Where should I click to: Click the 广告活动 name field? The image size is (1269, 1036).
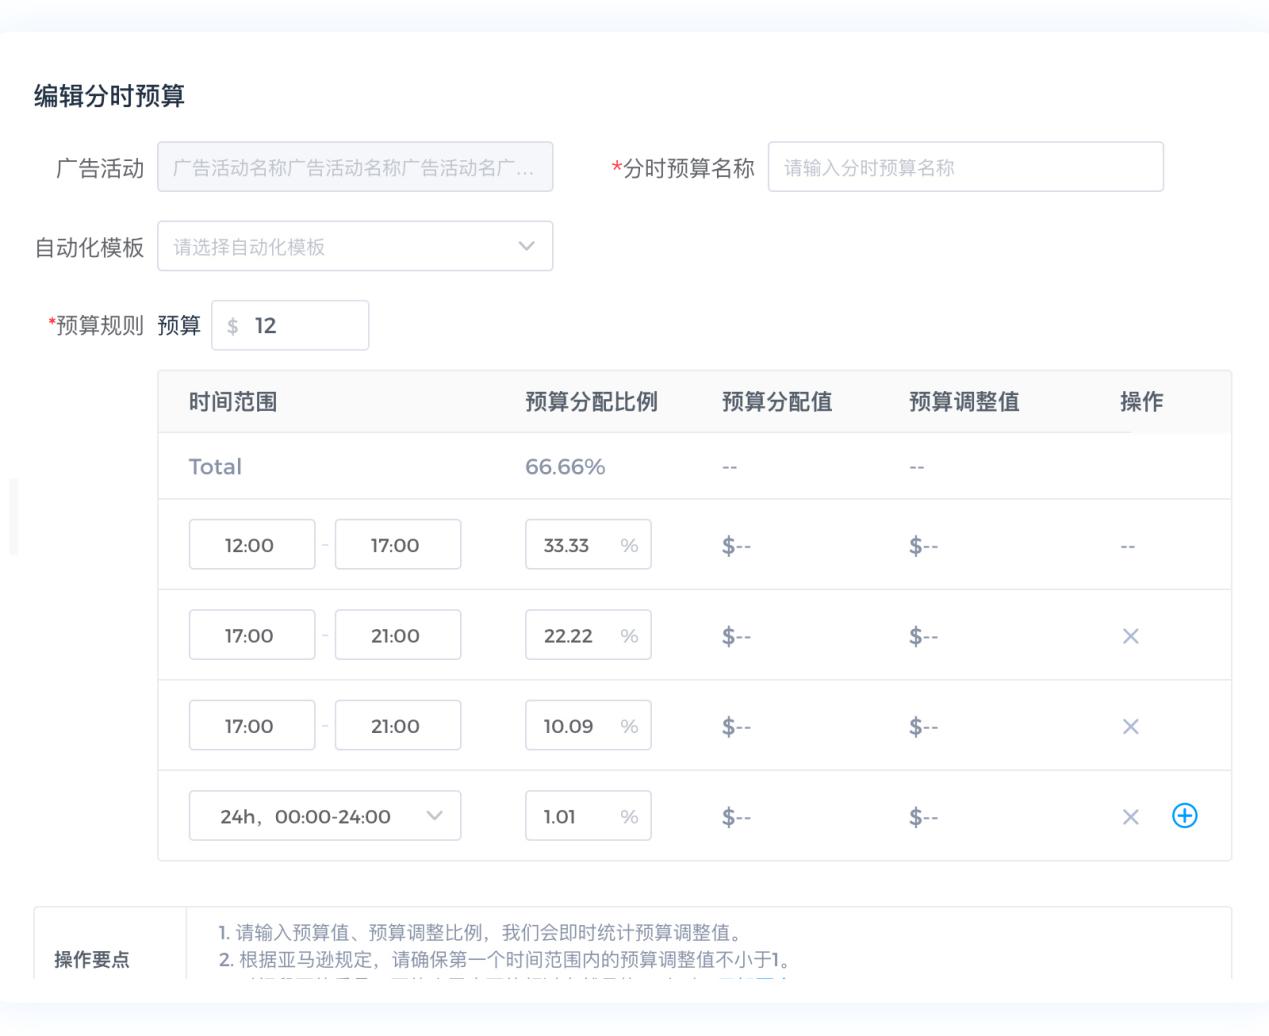click(x=355, y=167)
